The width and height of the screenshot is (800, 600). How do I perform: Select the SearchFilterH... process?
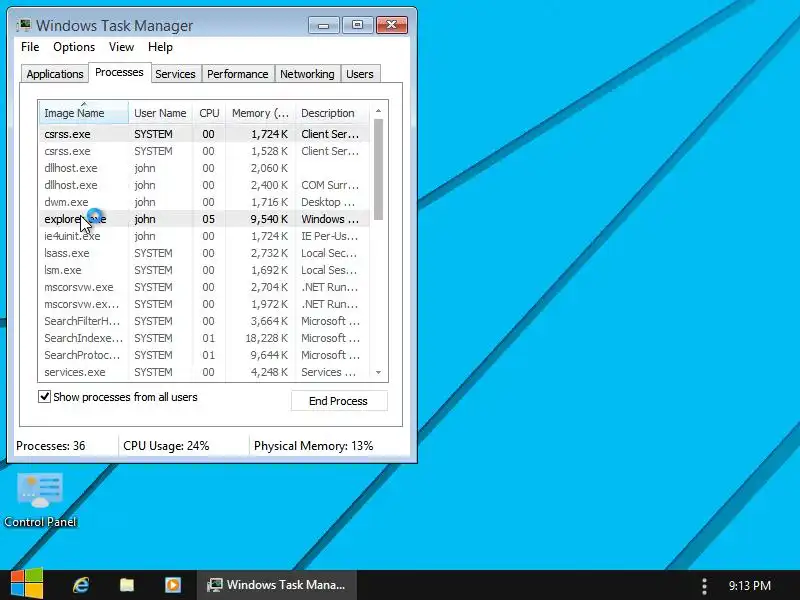(x=205, y=321)
